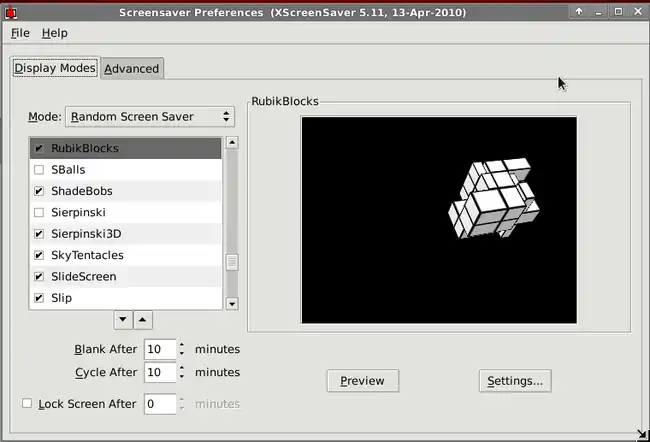Click the up arrow below the screensaver list
Viewport: 650px width, 442px height.
coord(143,320)
